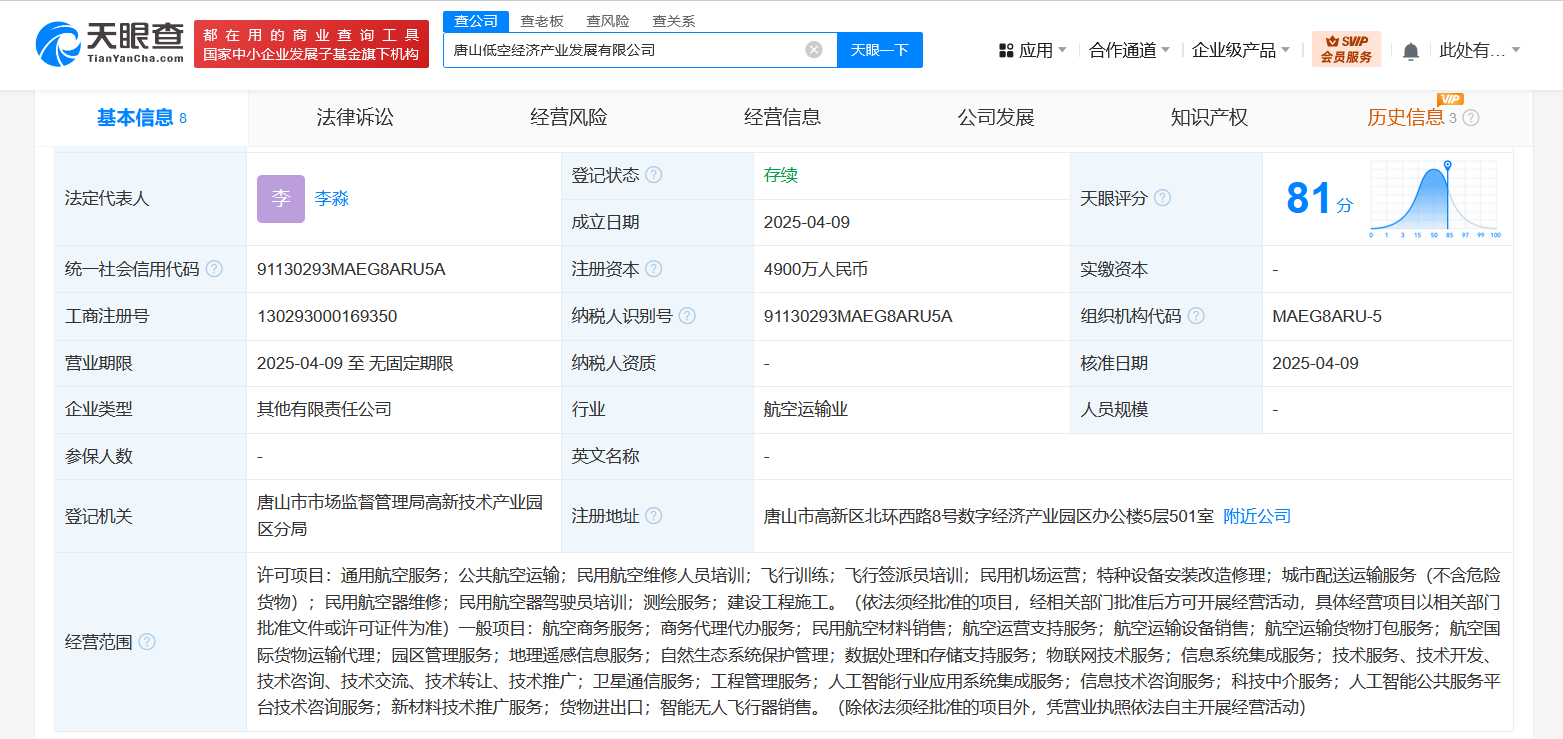1563x739 pixels.
Task: Click help icon beside 历史信息 tab
Action: pyautogui.click(x=1470, y=118)
